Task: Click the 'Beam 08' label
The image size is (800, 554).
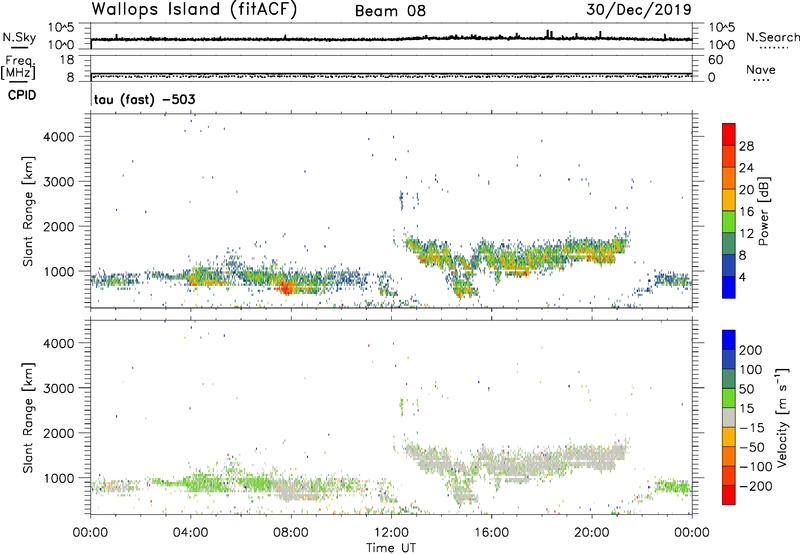Action: pos(390,11)
